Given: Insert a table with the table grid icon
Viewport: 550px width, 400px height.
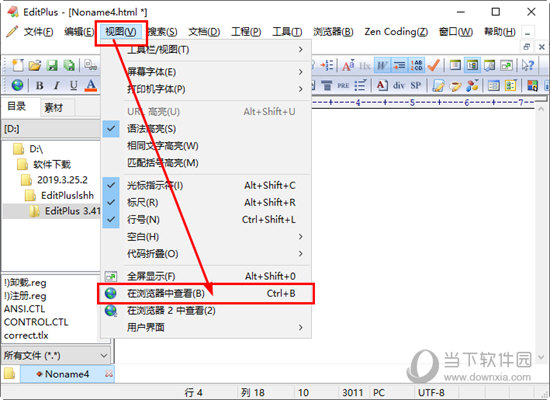Looking at the screenshot, I should pyautogui.click(x=494, y=85).
